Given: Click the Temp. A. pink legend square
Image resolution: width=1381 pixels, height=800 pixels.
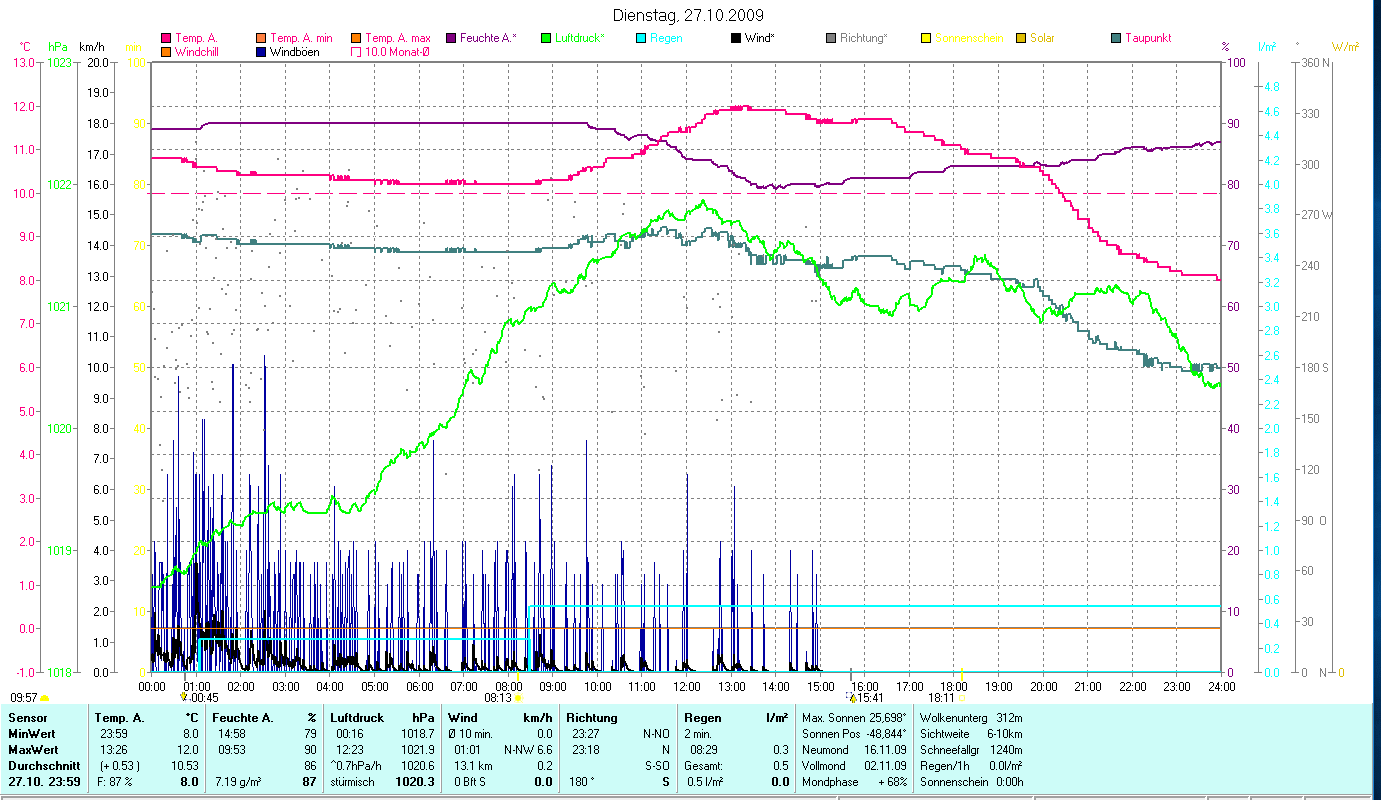Looking at the screenshot, I should pos(166,38).
